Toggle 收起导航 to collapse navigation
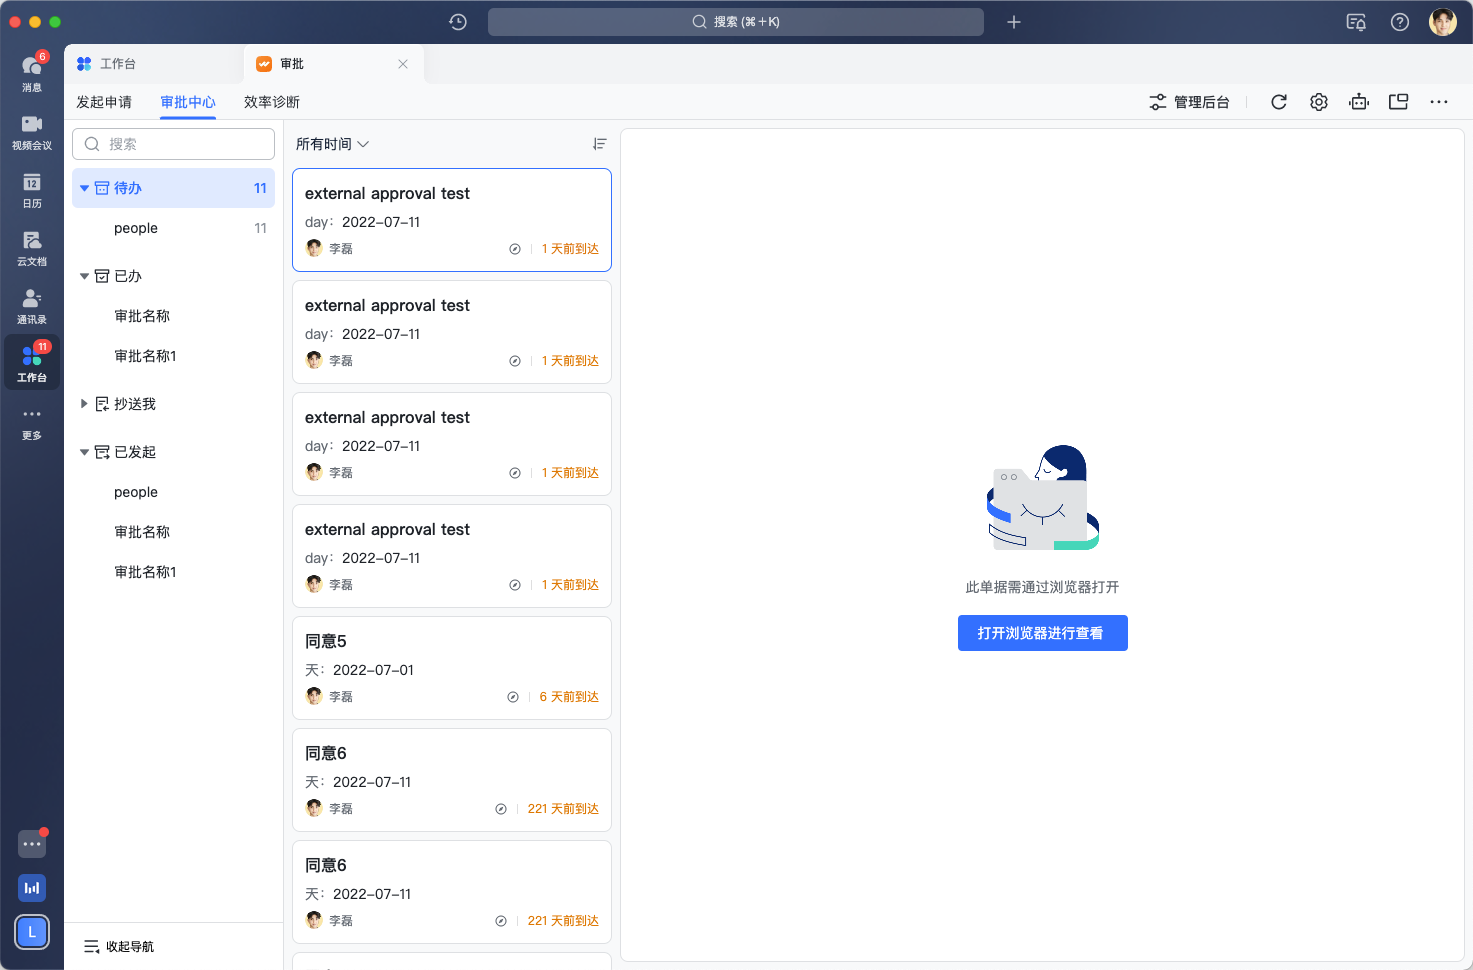This screenshot has height=970, width=1473. coord(119,946)
